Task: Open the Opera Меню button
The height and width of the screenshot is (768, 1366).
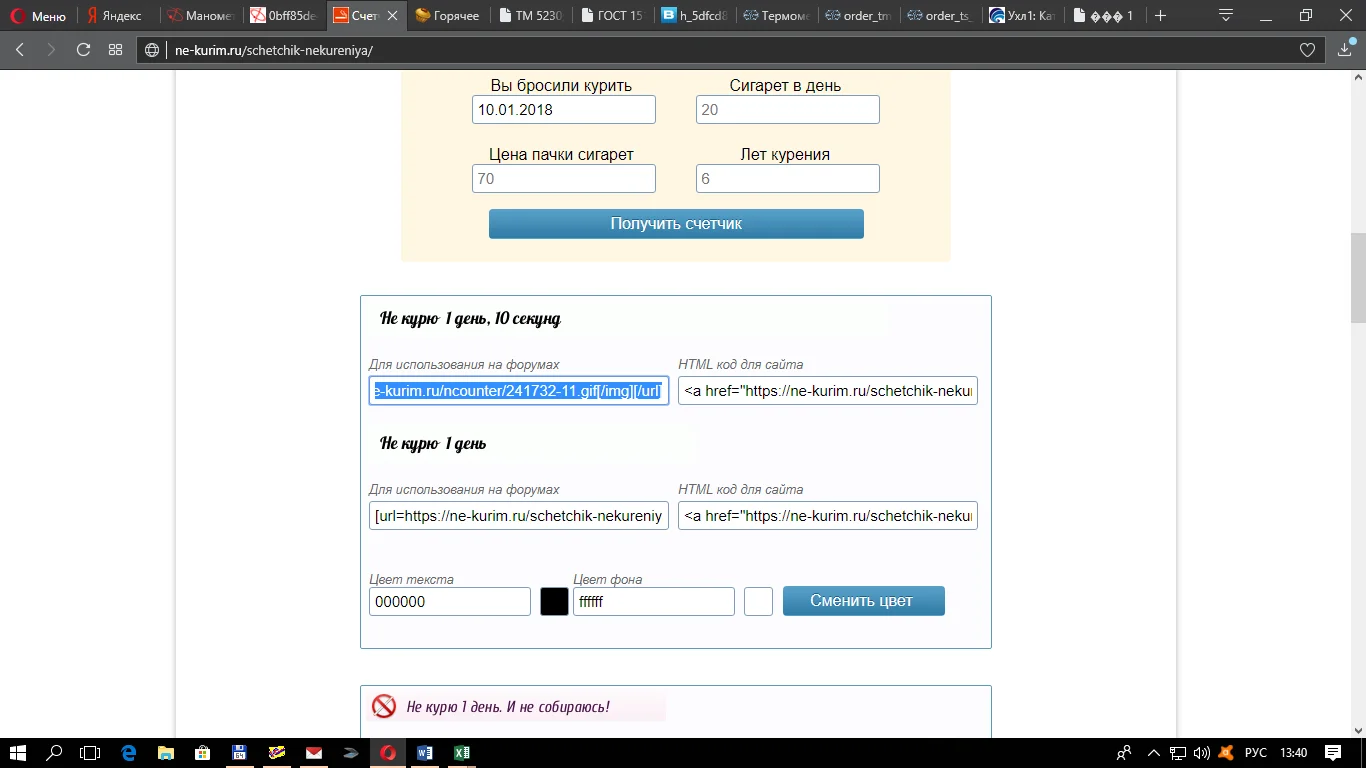Action: coord(38,16)
